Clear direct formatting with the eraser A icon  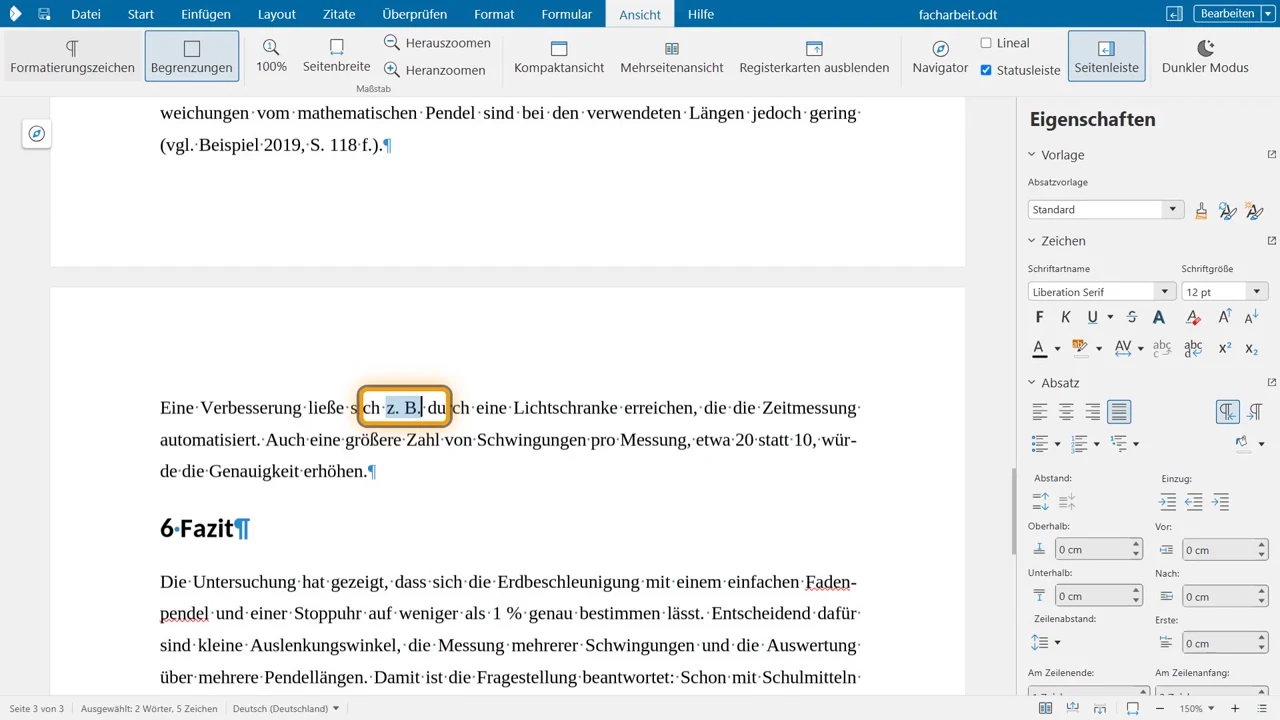[1193, 317]
